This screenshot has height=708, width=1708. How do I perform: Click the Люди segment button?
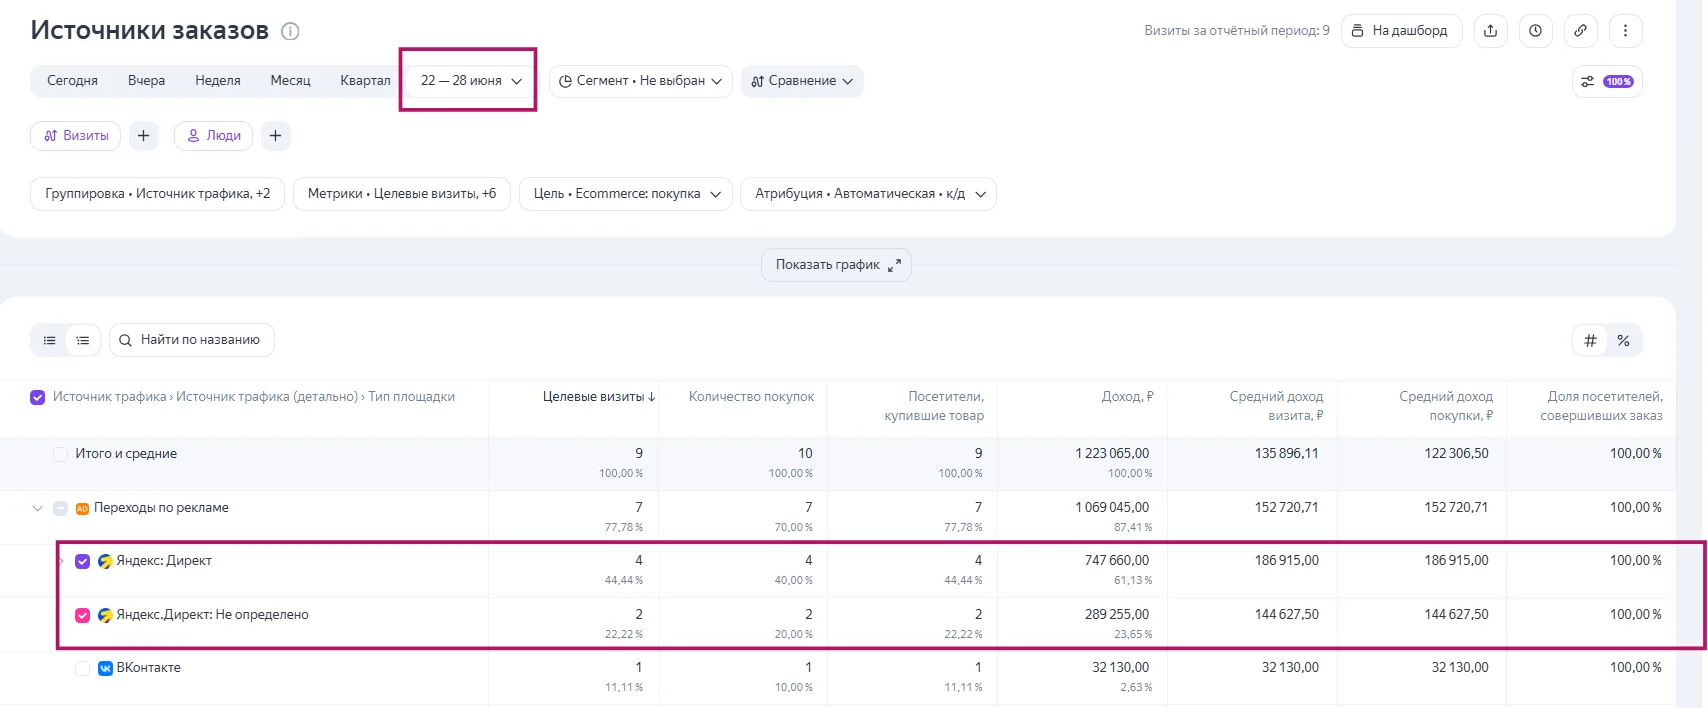pyautogui.click(x=214, y=136)
